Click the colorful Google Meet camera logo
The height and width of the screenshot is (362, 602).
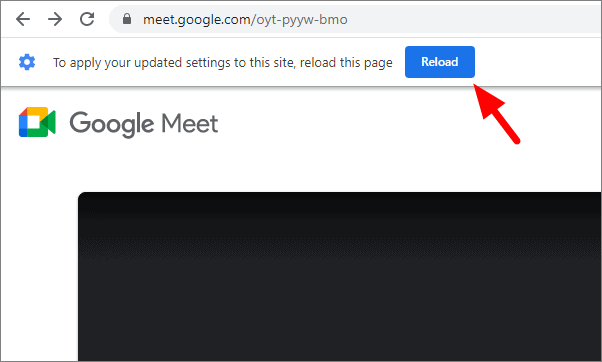pyautogui.click(x=37, y=122)
